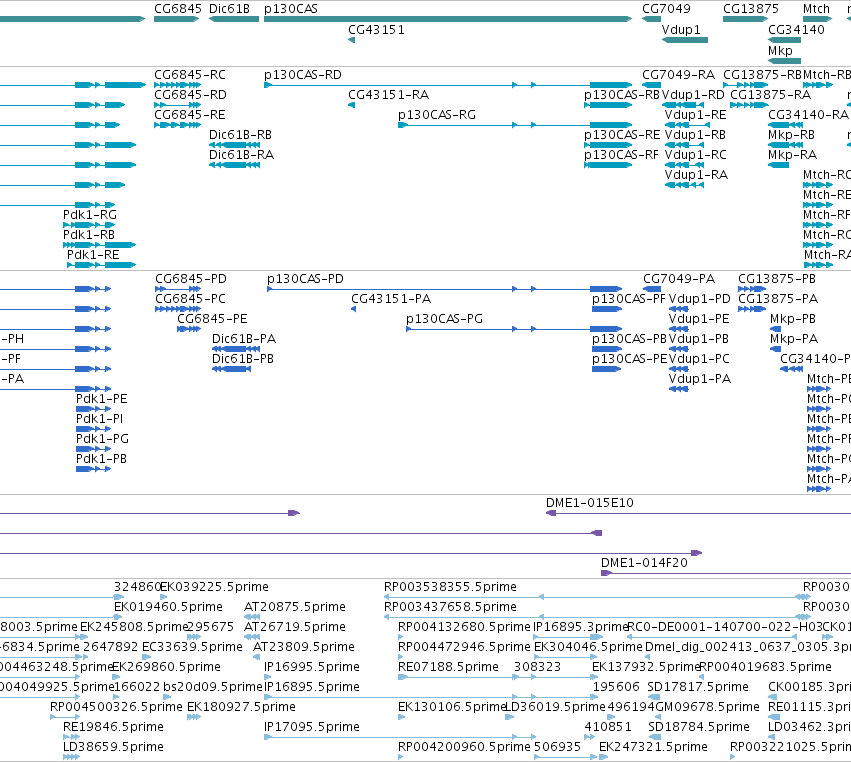The height and width of the screenshot is (762, 851).
Task: Select EST LD38659.5prime
Action: pos(113,746)
